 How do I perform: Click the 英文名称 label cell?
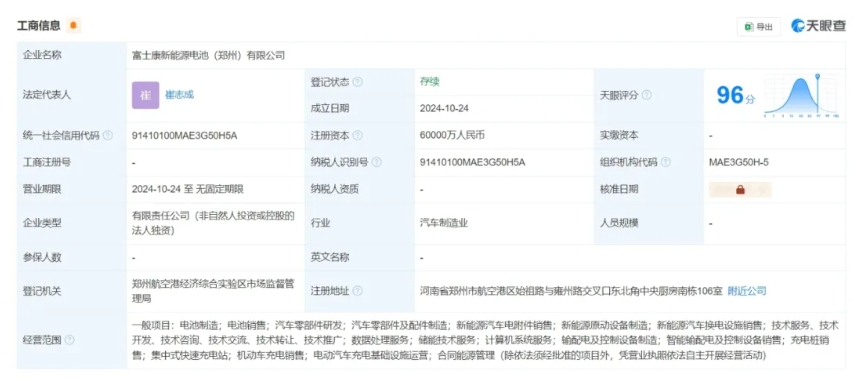pos(360,257)
